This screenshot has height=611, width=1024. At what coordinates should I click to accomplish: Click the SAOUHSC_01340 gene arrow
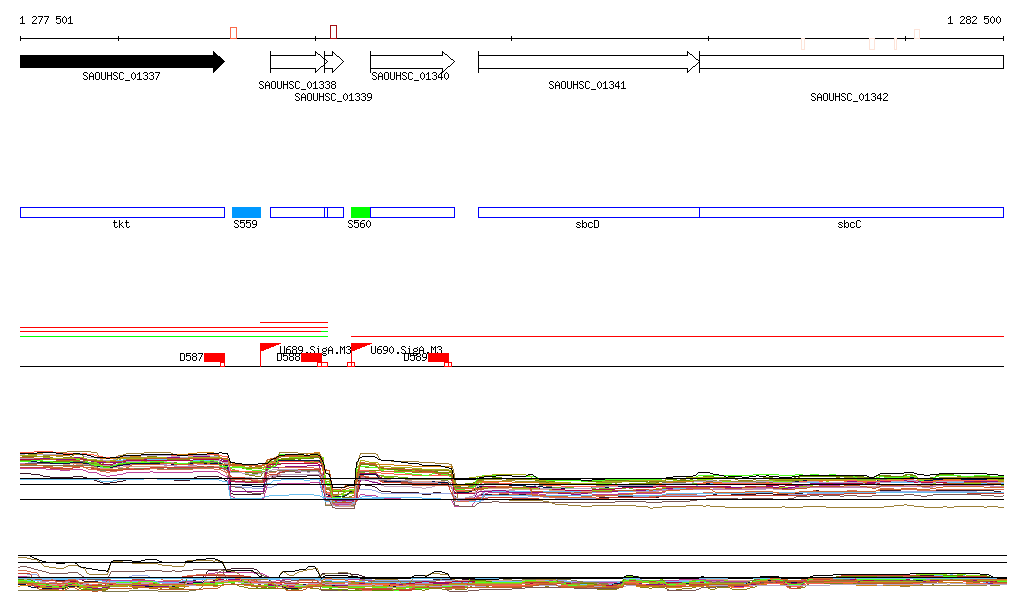(411, 62)
